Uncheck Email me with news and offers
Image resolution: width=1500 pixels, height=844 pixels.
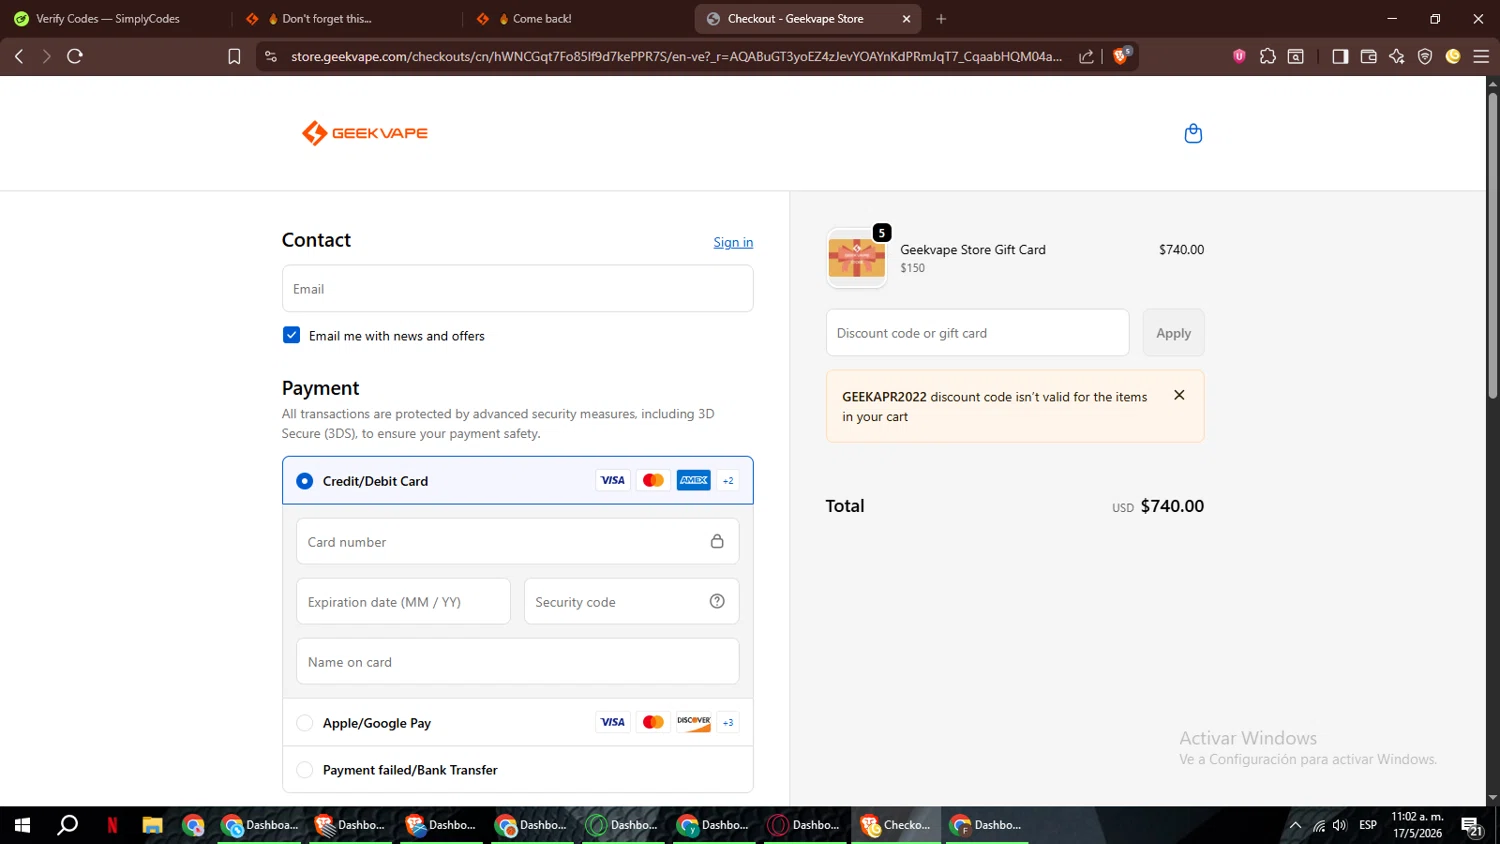pyautogui.click(x=291, y=335)
